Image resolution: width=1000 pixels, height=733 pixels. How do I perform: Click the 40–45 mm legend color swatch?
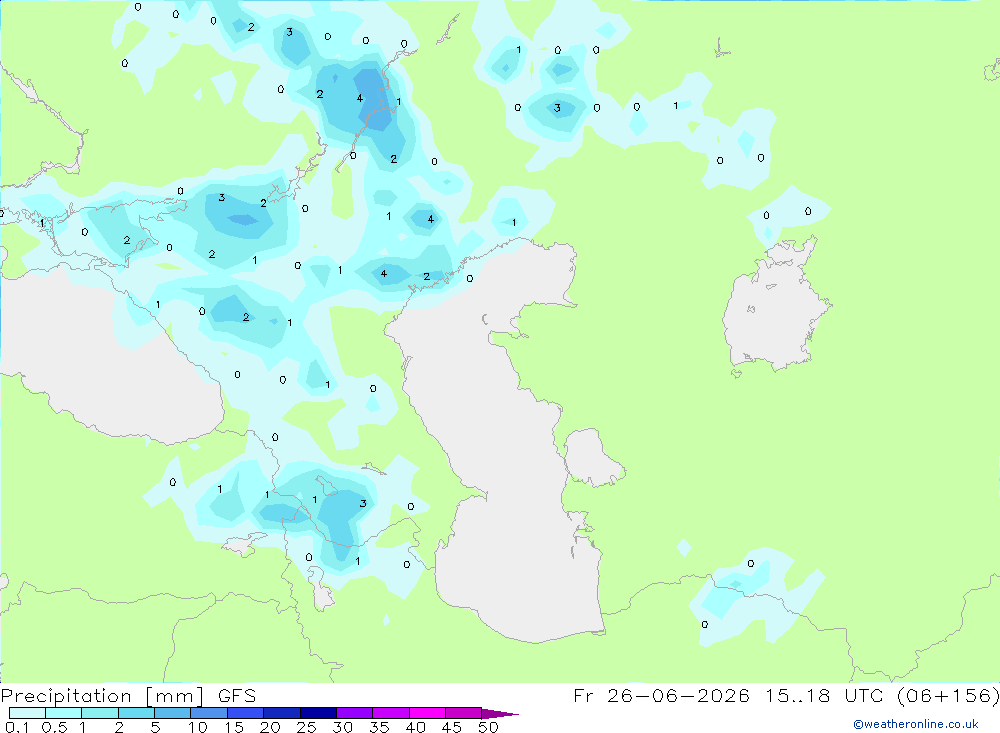coord(427,713)
